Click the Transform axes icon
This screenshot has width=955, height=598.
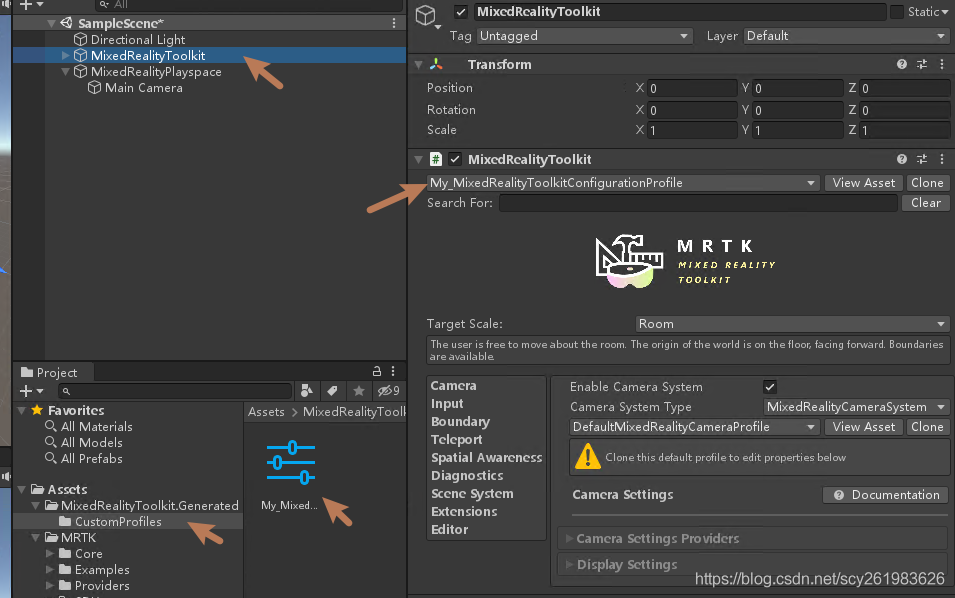[x=436, y=64]
